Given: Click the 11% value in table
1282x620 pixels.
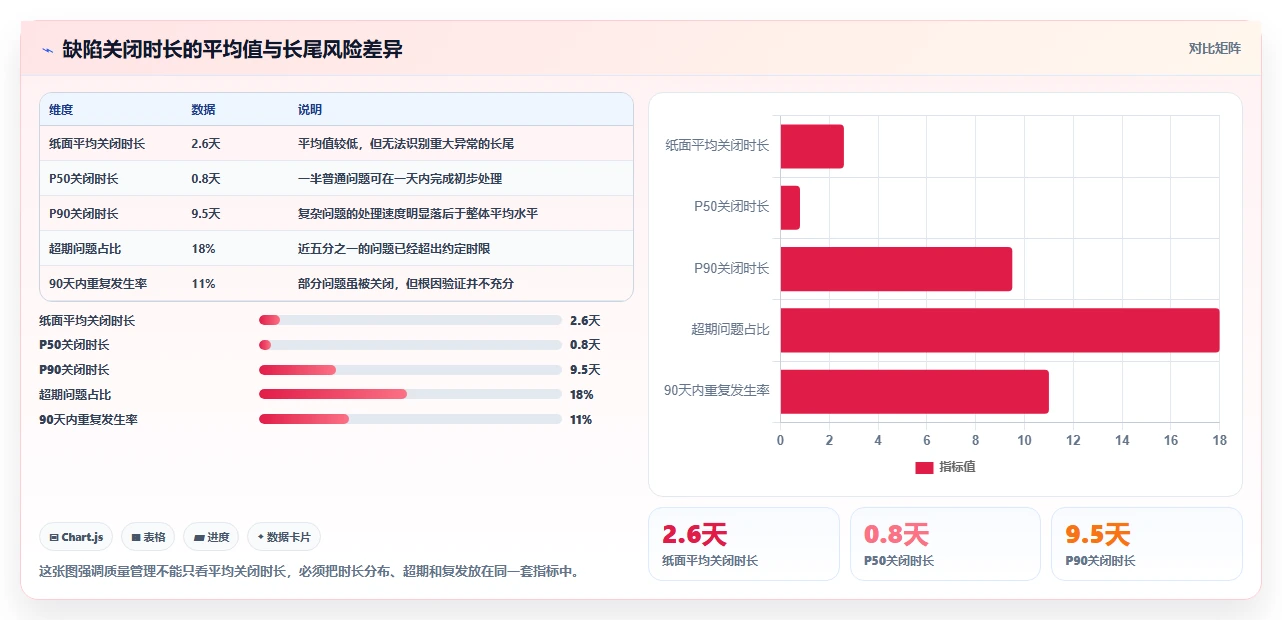Looking at the screenshot, I should 203,284.
